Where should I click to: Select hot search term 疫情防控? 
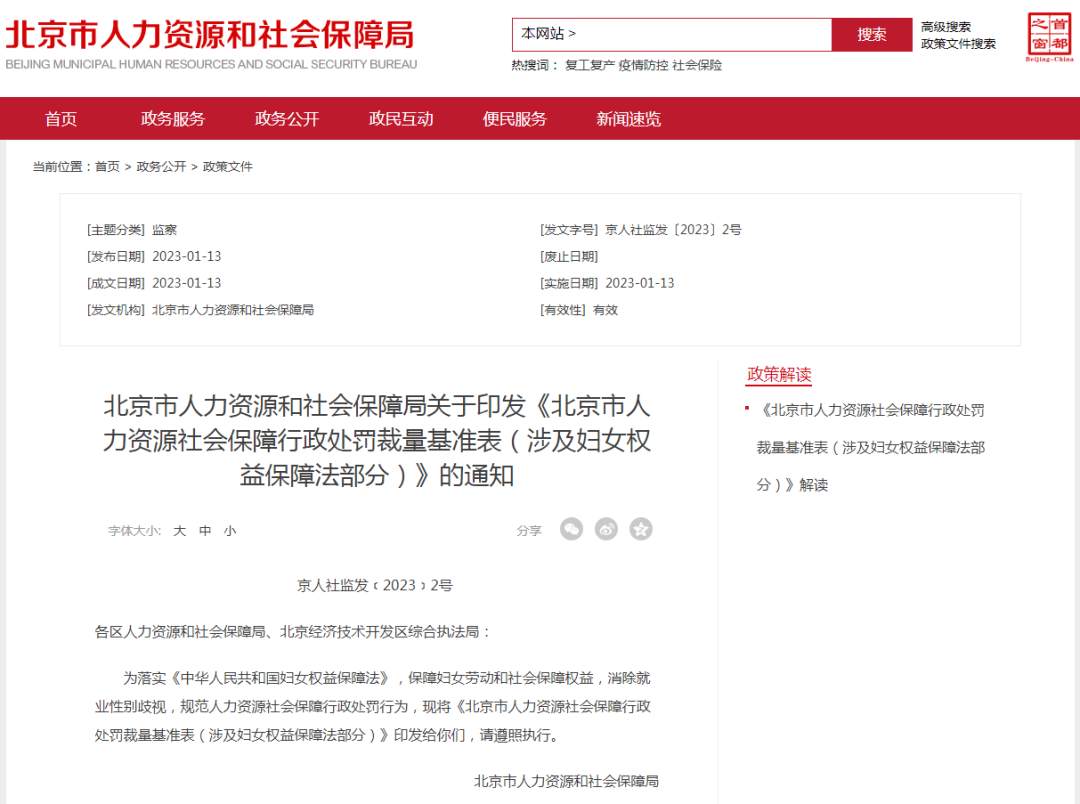pos(643,65)
